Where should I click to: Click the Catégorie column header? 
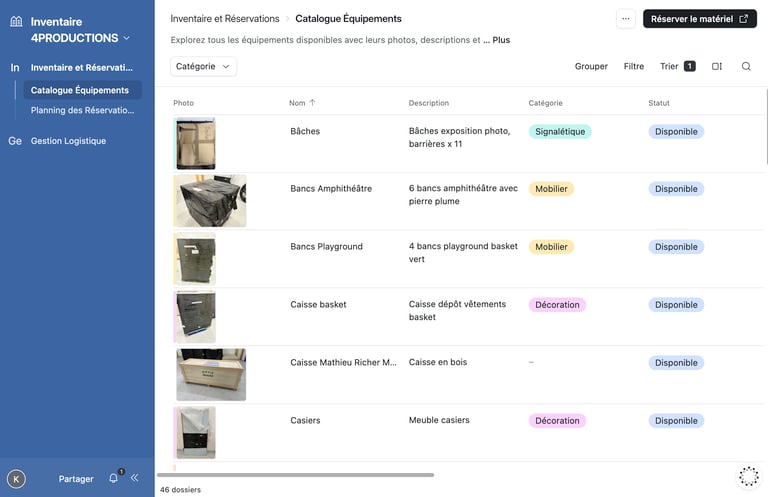pos(545,103)
